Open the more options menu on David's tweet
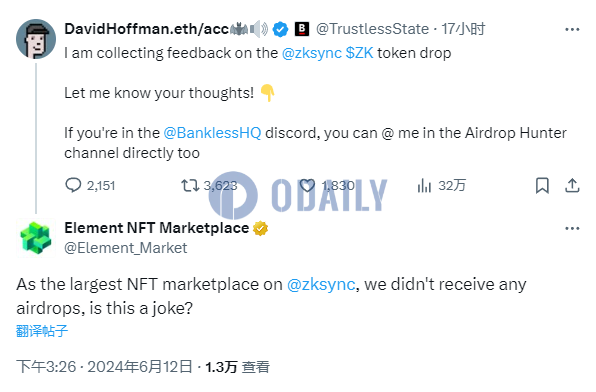This screenshot has height=392, width=596. click(x=572, y=29)
